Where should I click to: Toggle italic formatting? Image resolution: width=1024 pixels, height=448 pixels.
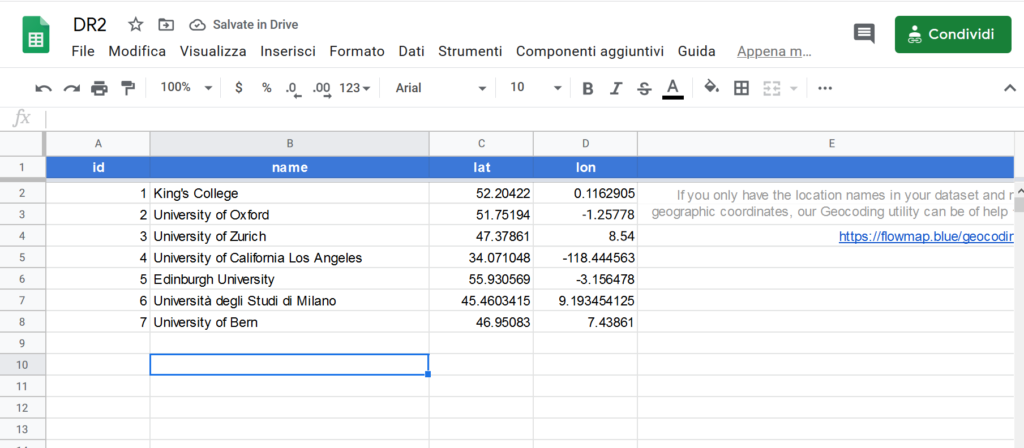click(616, 88)
